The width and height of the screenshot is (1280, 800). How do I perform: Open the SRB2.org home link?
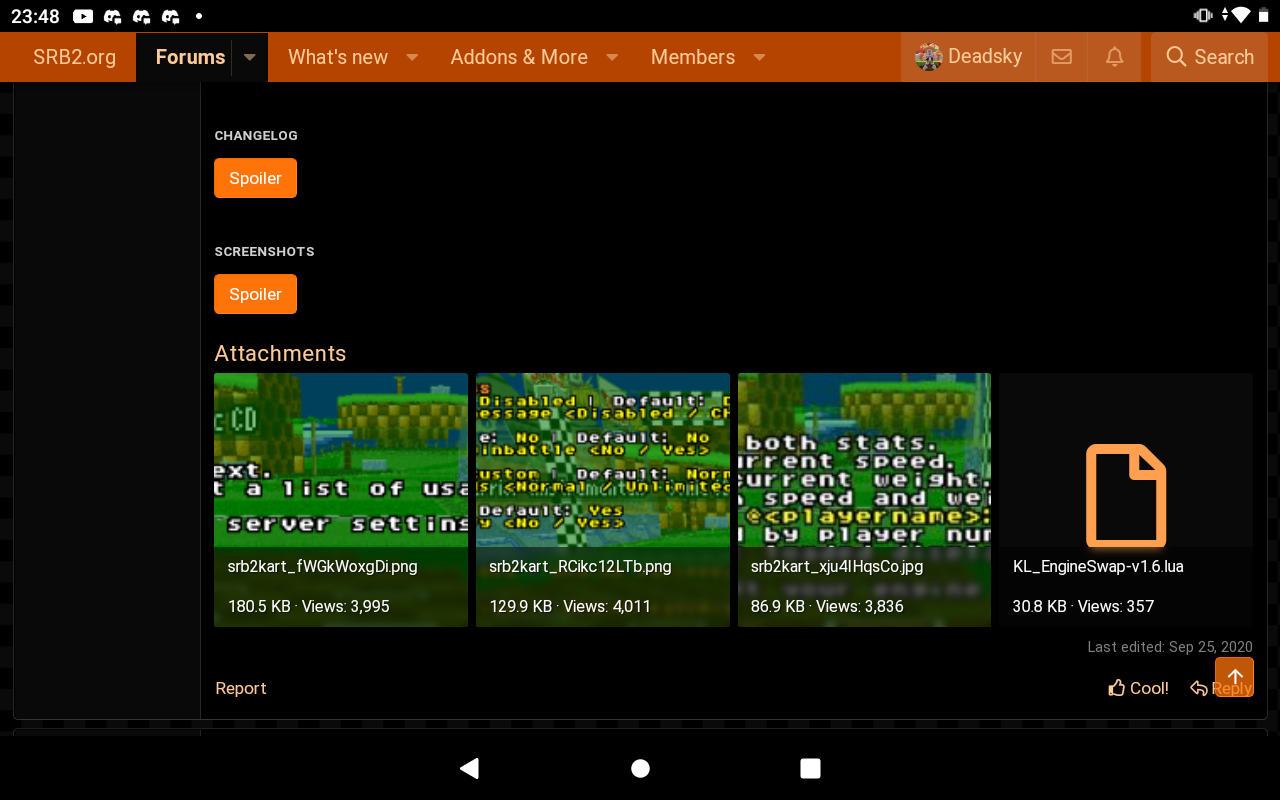click(x=74, y=57)
